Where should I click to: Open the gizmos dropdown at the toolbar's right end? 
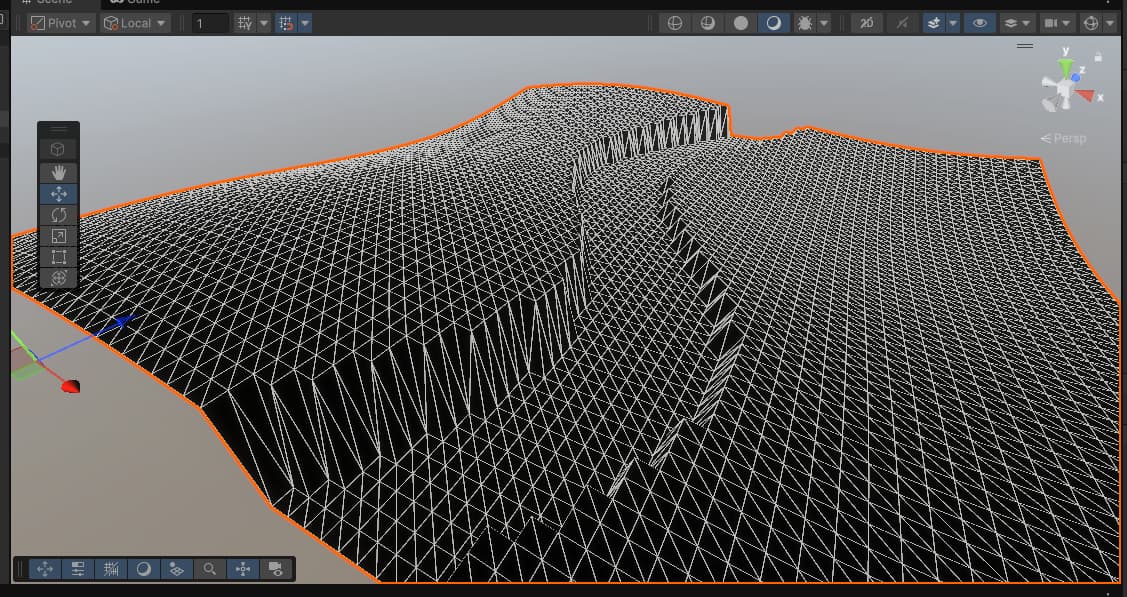coord(1107,22)
